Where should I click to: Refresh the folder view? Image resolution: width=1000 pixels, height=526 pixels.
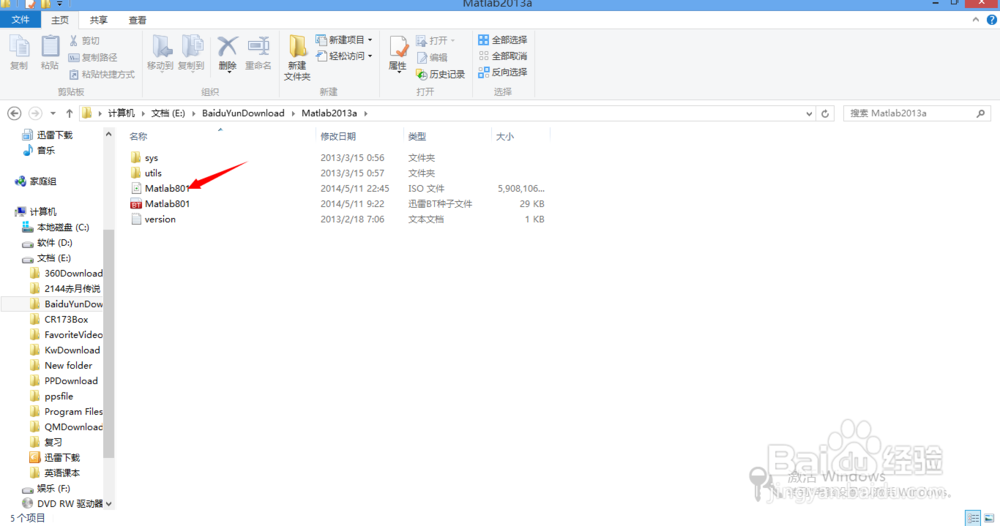[x=825, y=113]
